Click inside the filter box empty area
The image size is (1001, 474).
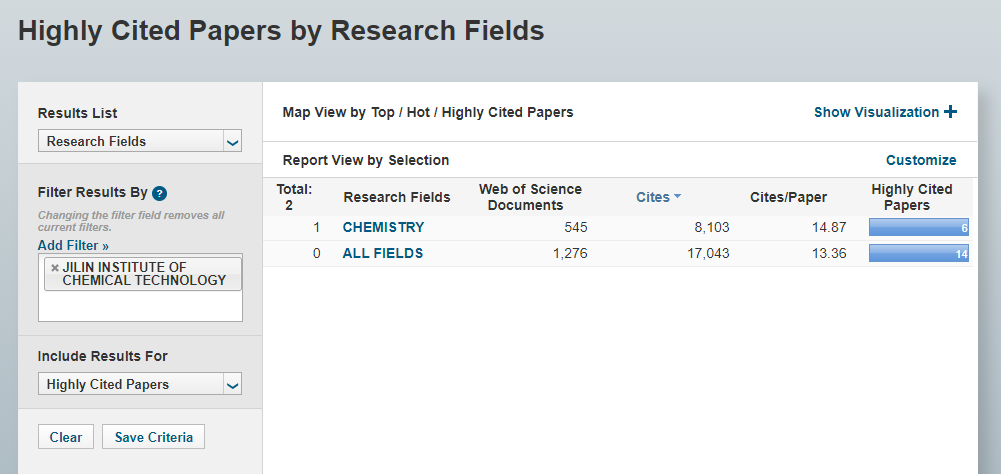(x=140, y=306)
